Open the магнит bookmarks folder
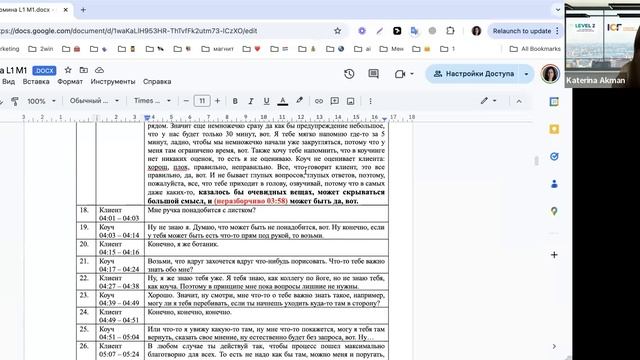640x360 pixels. point(218,49)
